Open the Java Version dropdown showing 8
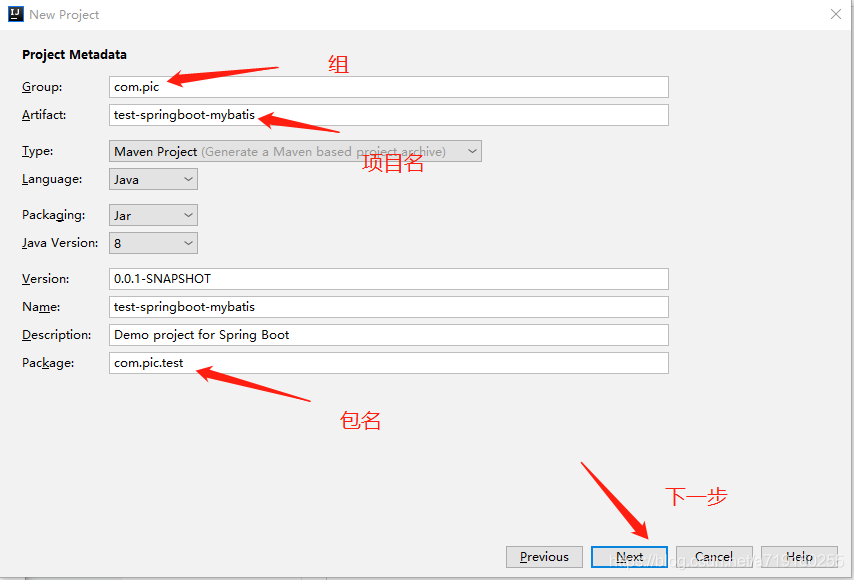 pyautogui.click(x=153, y=243)
